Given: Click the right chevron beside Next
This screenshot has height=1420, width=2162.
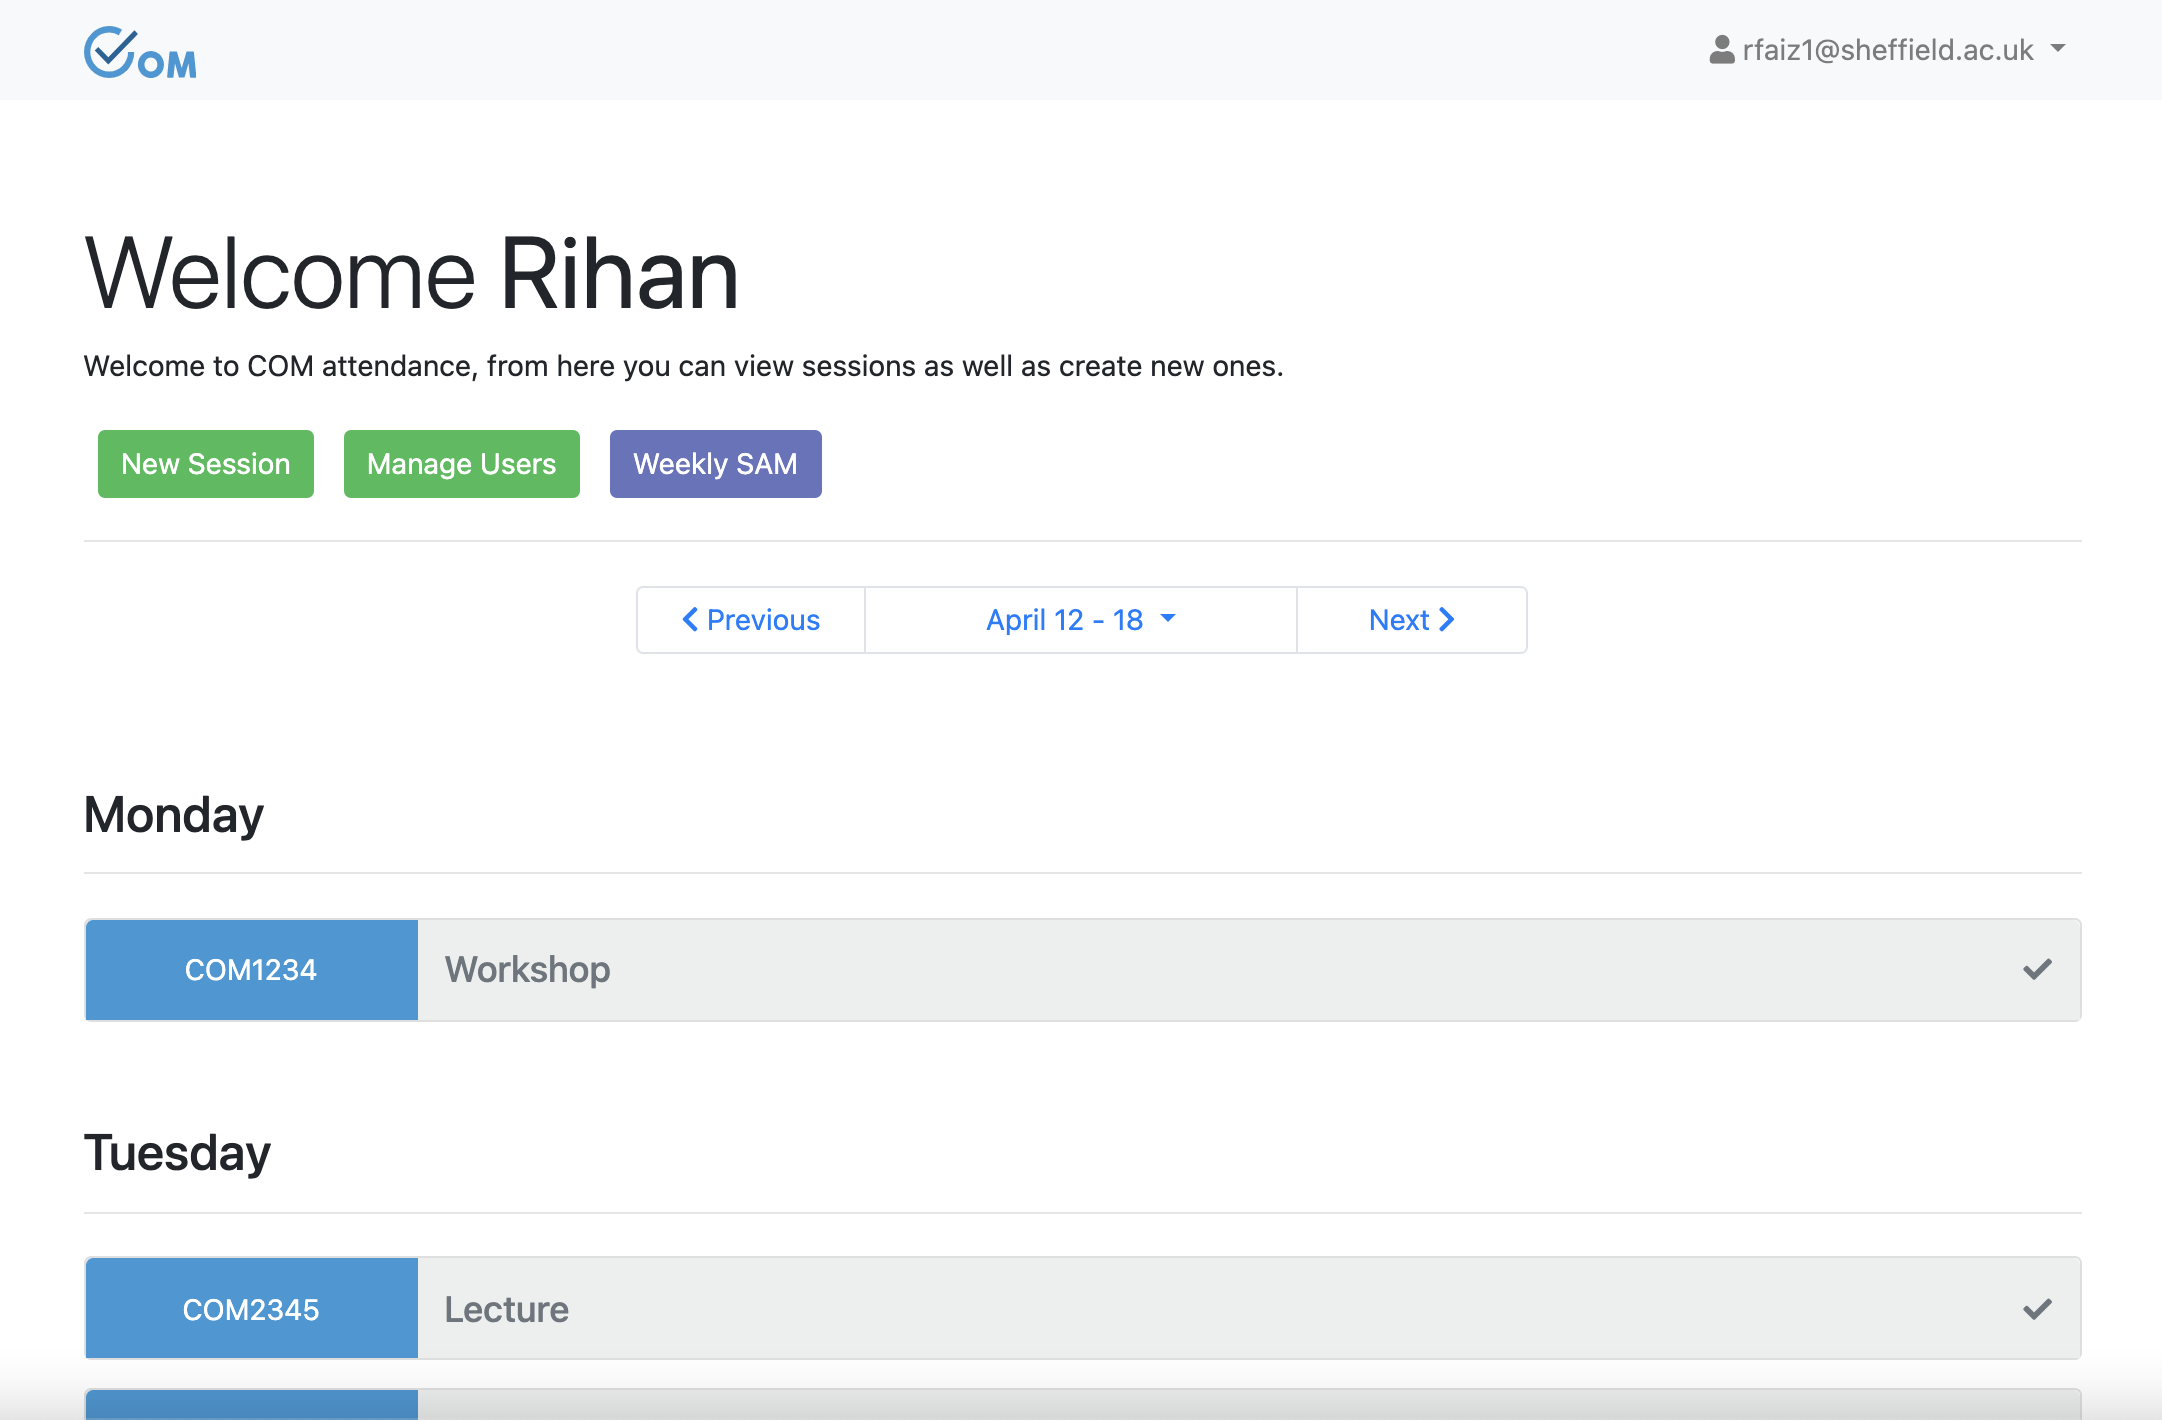Looking at the screenshot, I should (x=1447, y=620).
